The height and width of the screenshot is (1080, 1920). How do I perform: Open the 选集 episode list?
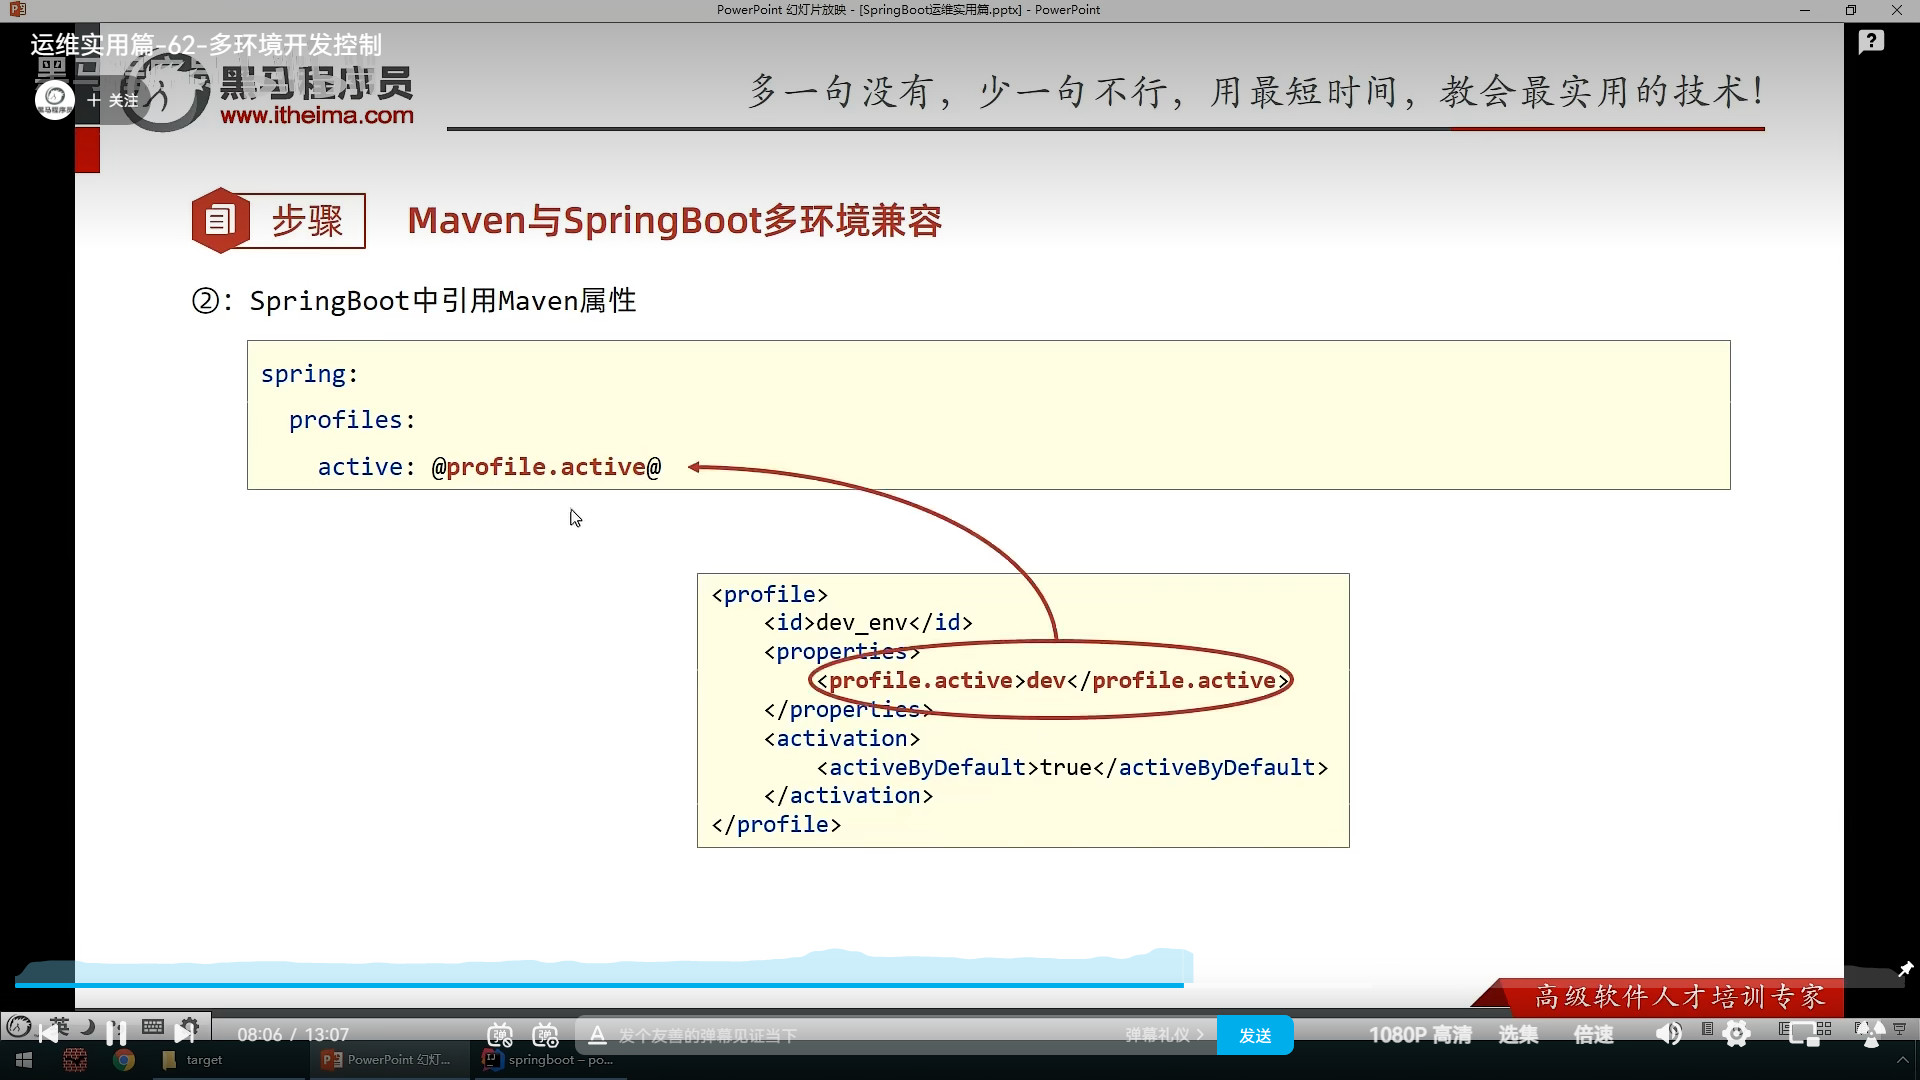1518,1035
